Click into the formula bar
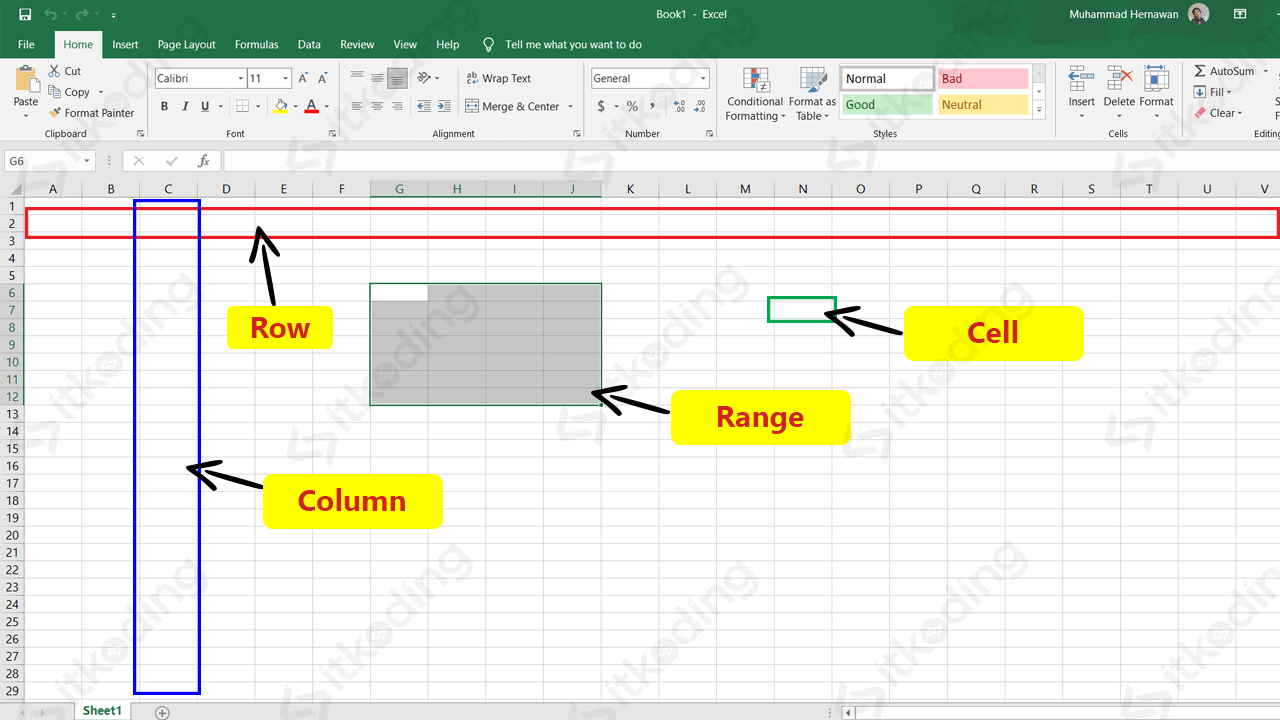 (750, 161)
